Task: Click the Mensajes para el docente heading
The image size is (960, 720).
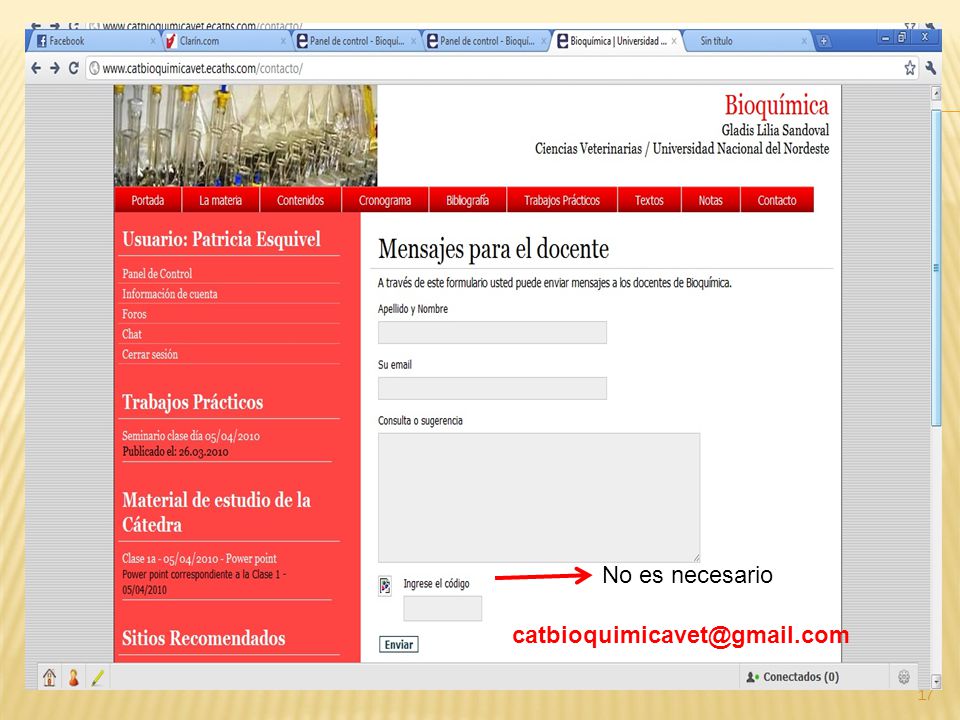Action: [493, 249]
